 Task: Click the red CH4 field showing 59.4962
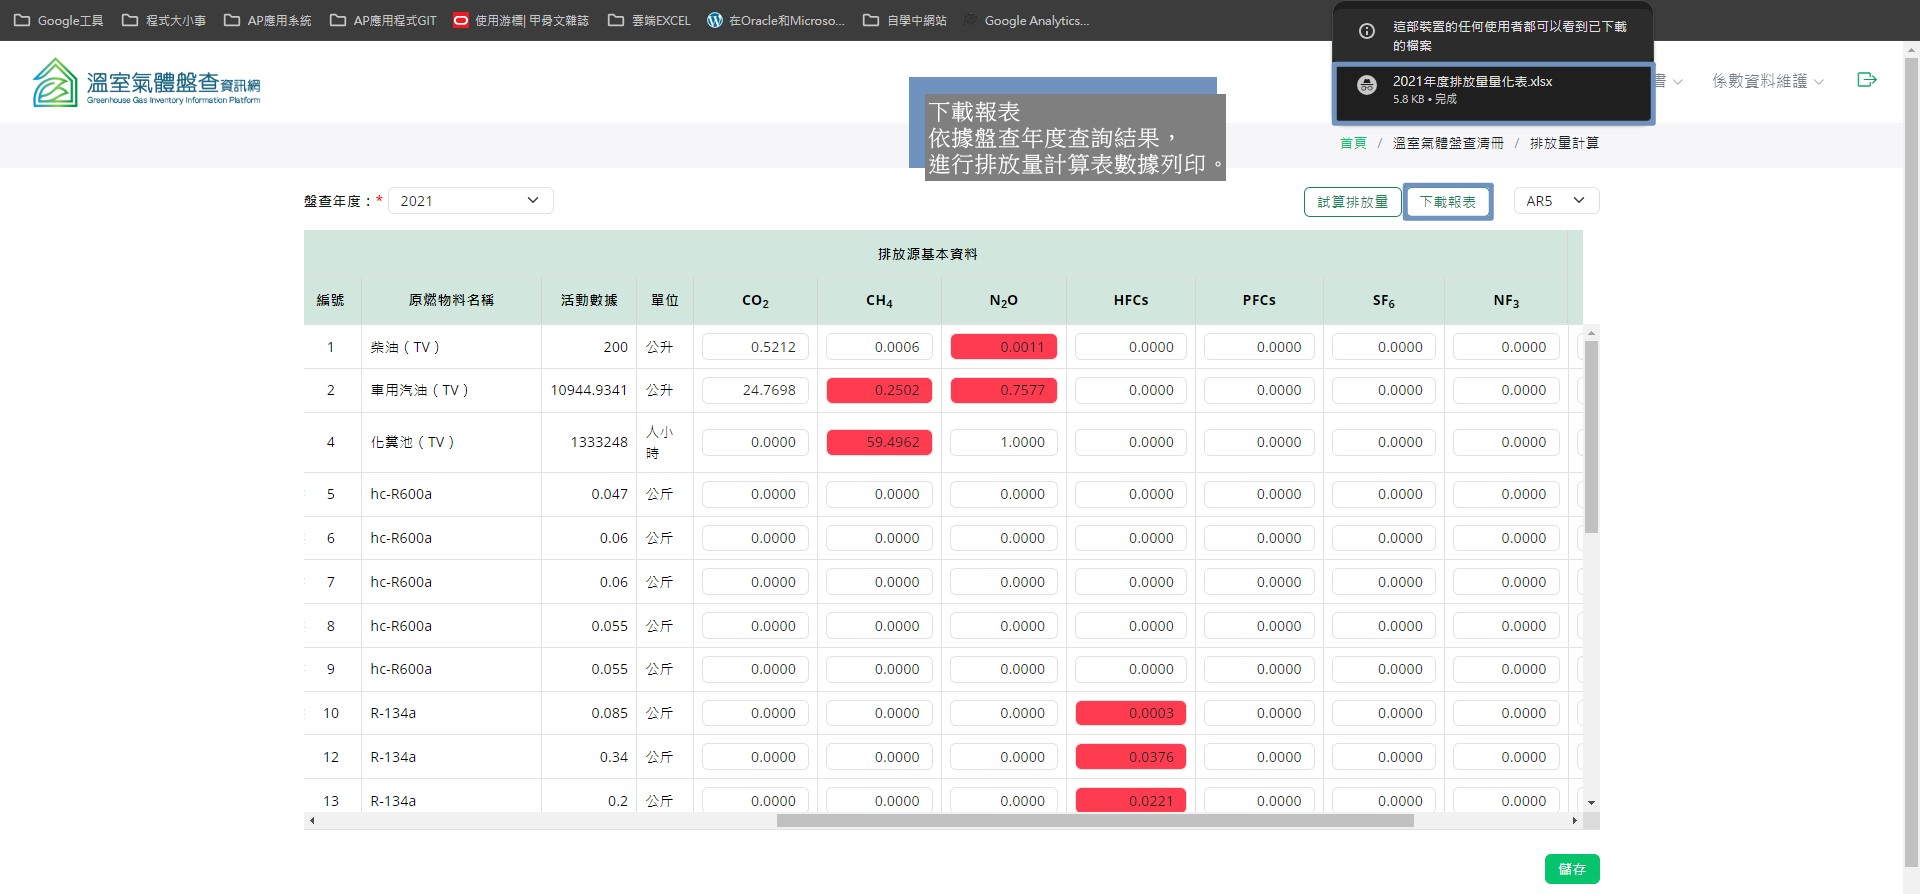[879, 442]
